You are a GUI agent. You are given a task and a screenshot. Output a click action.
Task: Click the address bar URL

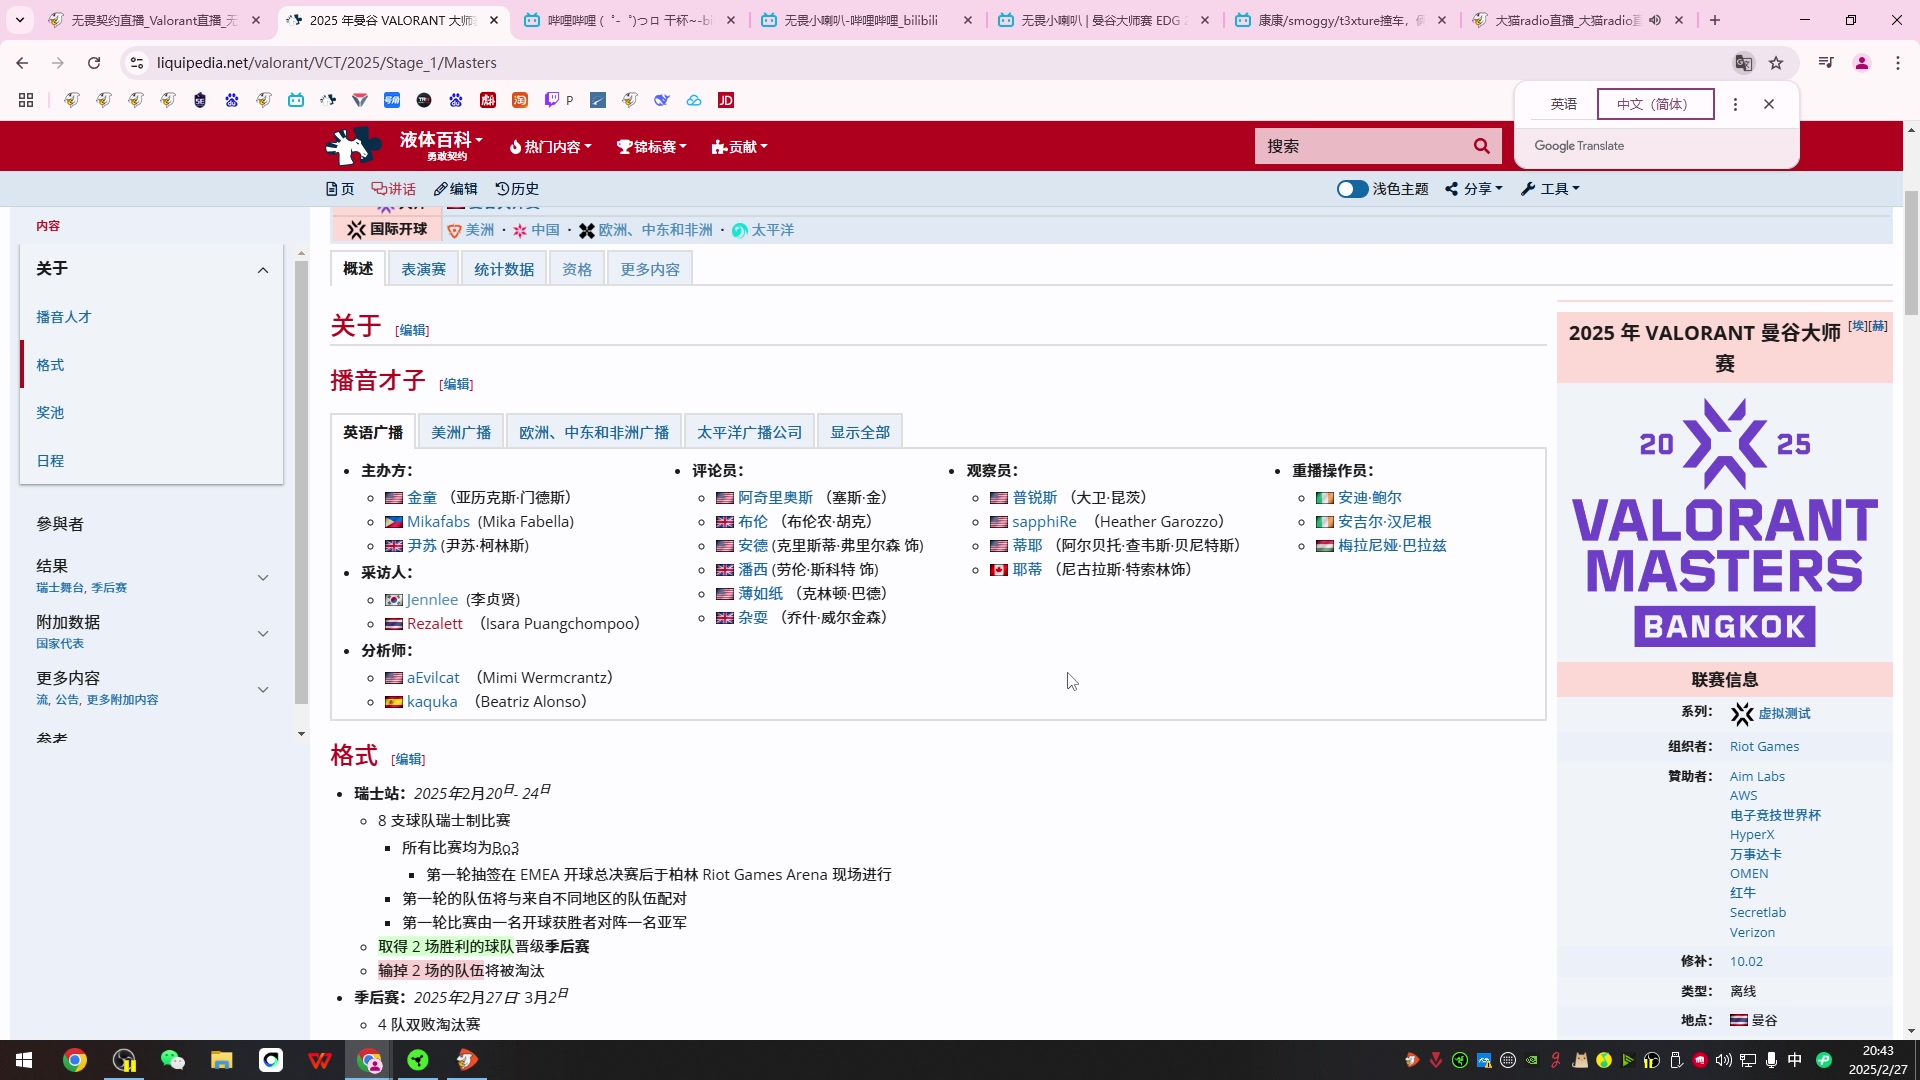[x=327, y=63]
